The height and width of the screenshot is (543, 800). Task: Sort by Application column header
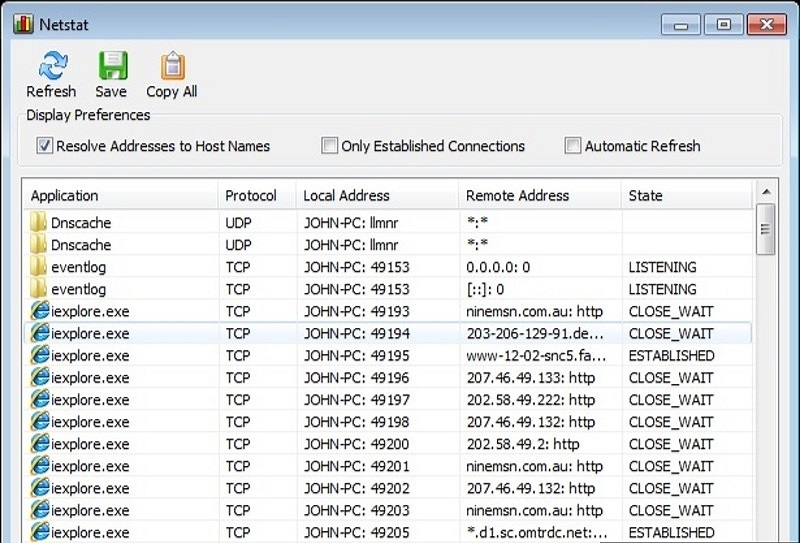120,195
